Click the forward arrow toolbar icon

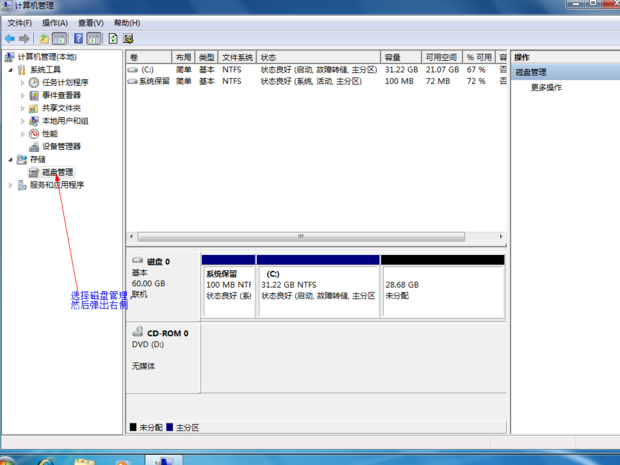pyautogui.click(x=24, y=38)
